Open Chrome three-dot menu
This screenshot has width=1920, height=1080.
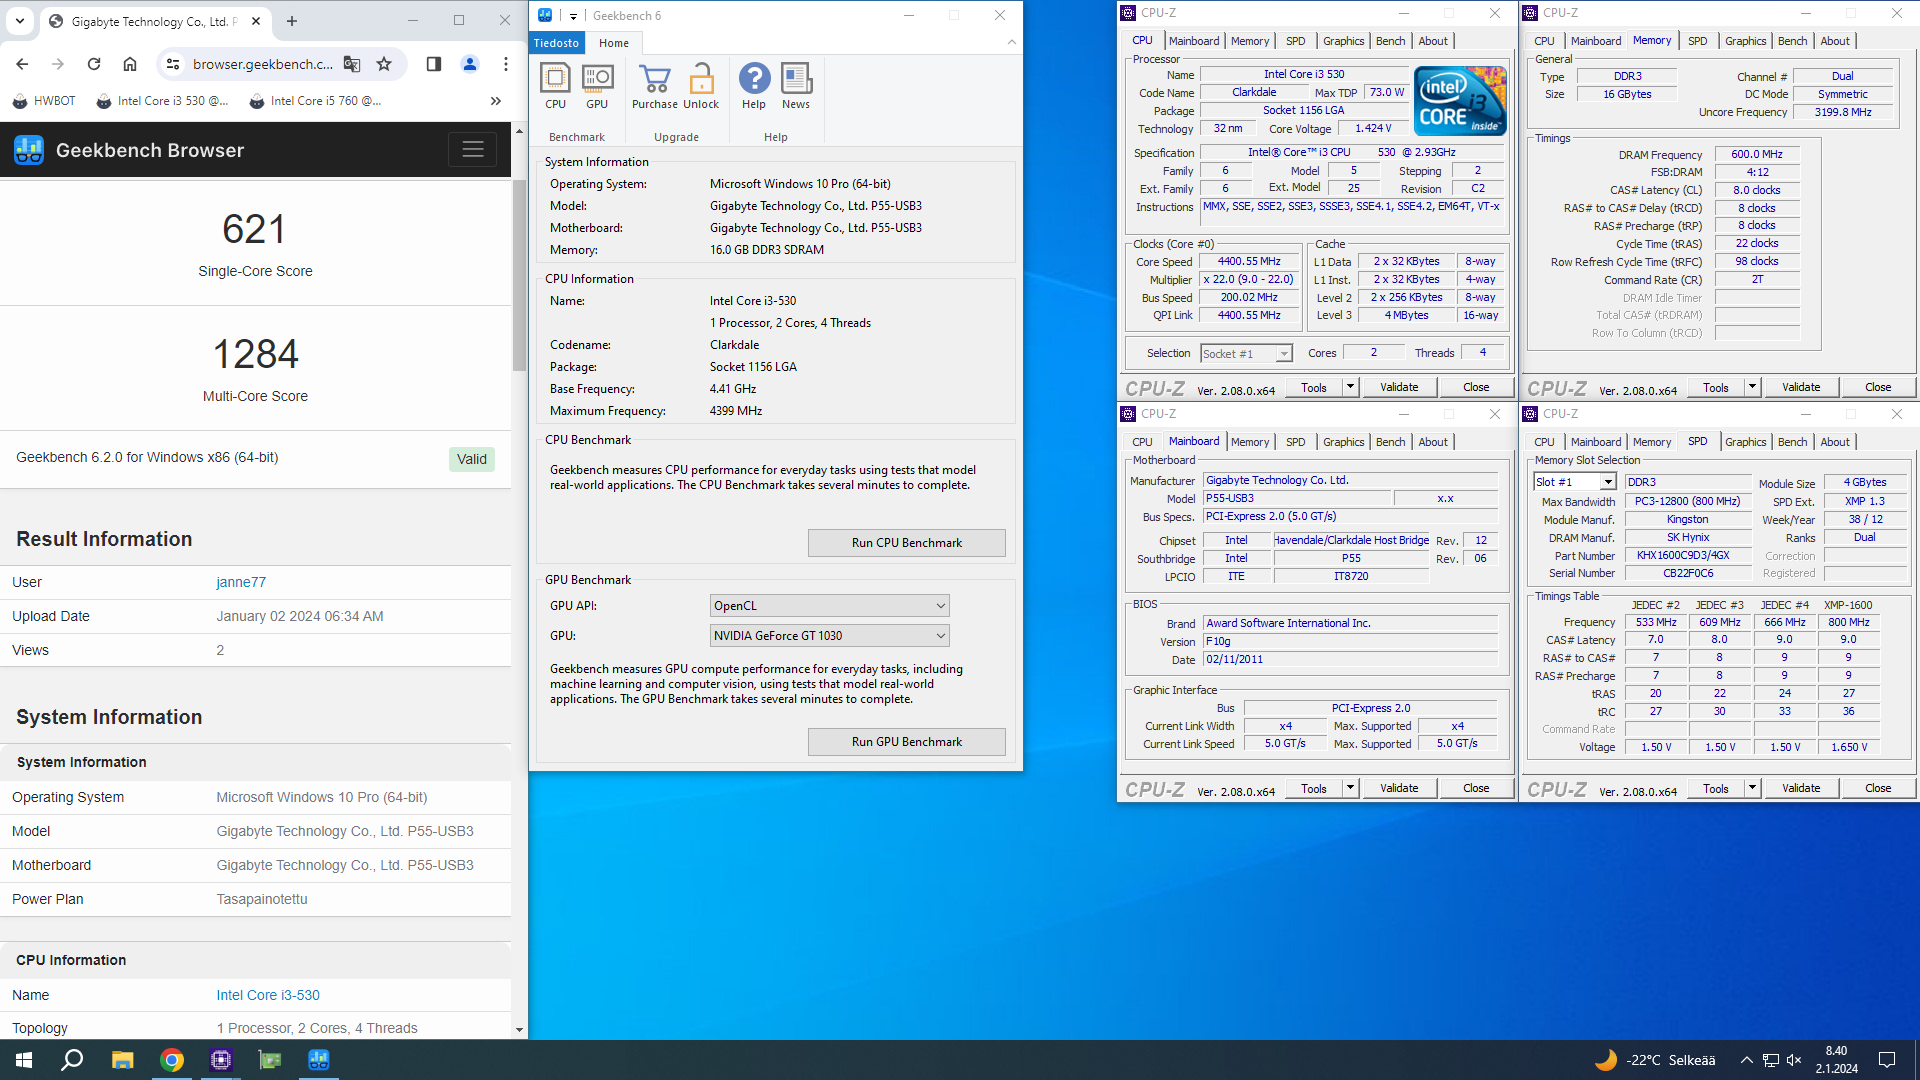click(506, 64)
